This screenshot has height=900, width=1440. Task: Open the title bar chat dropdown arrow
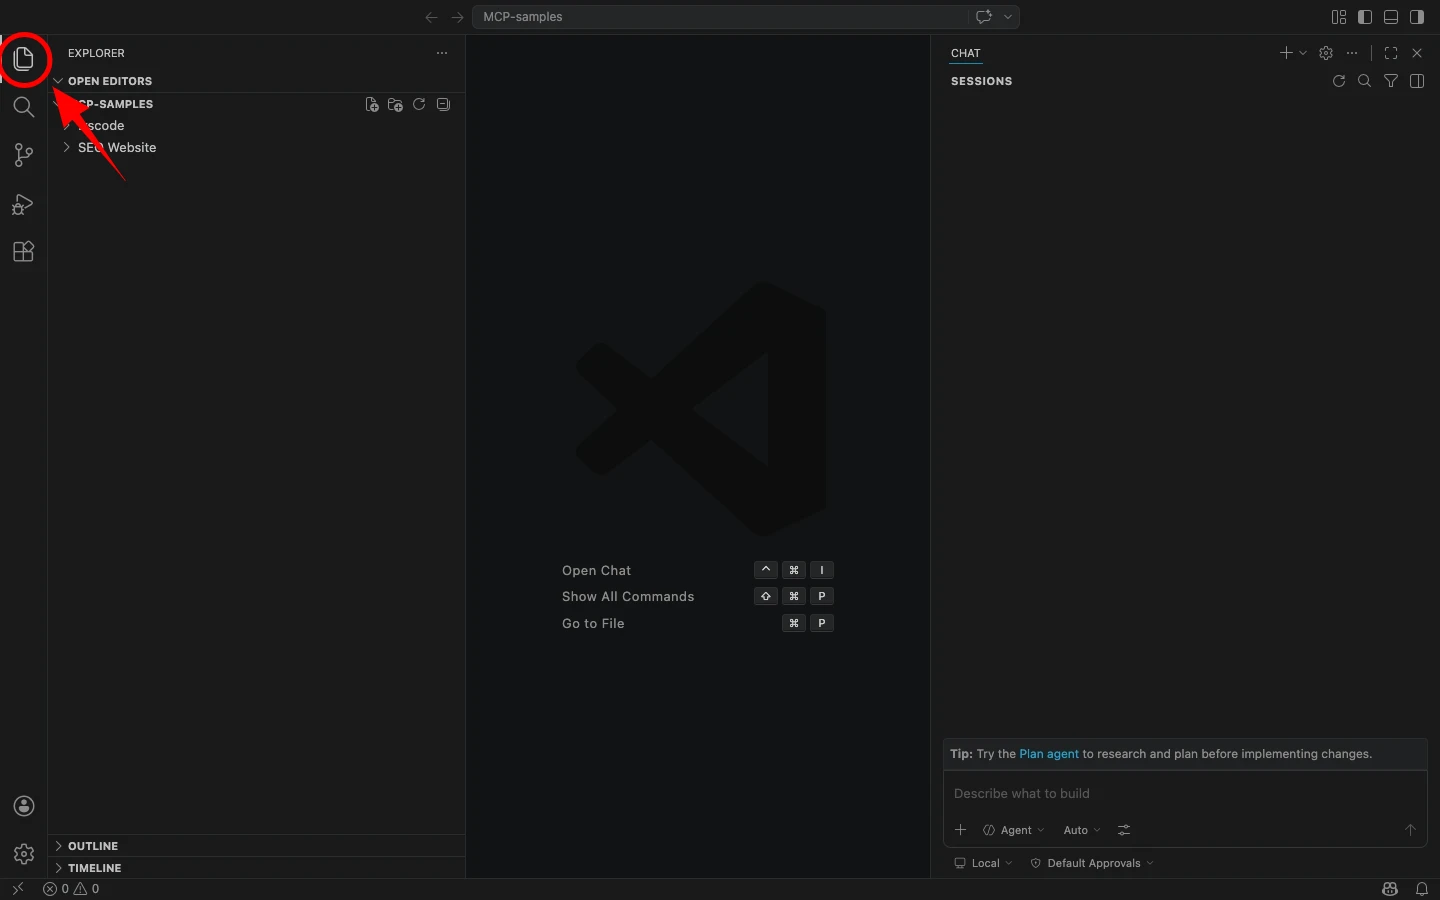coord(1008,17)
